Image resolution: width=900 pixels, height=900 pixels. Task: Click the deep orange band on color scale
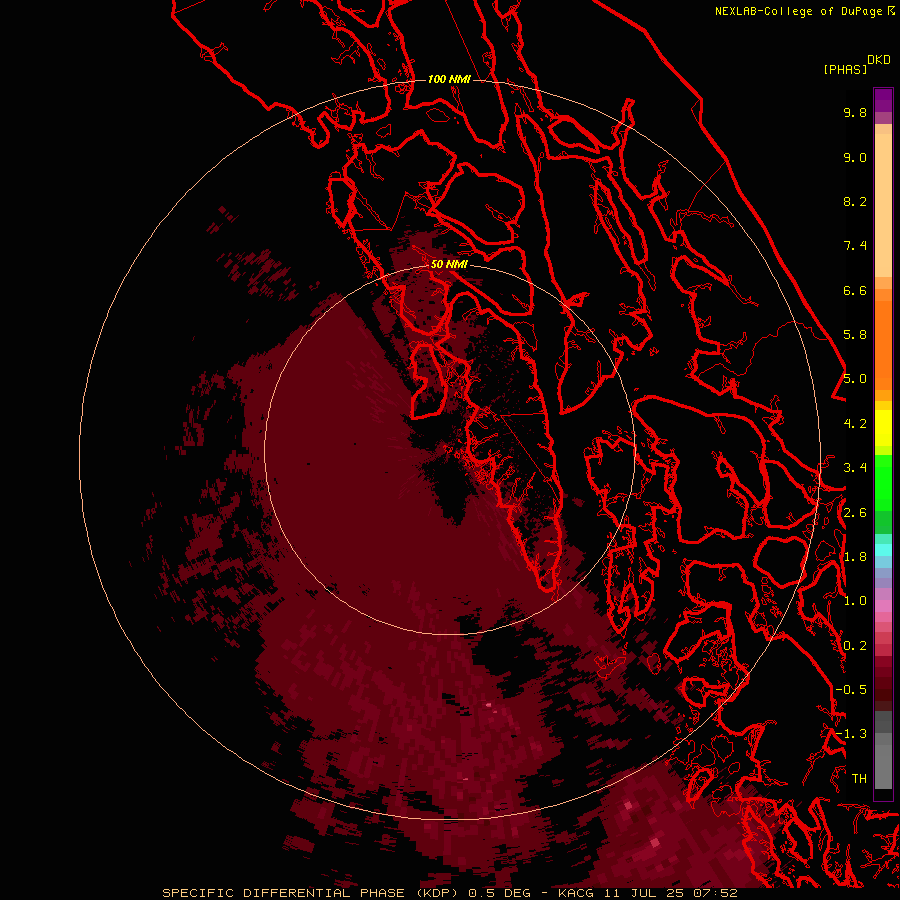point(883,346)
